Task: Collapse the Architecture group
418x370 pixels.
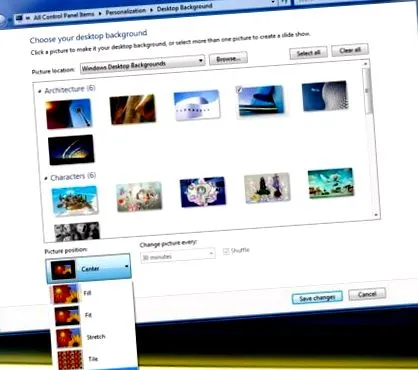Action: pos(40,91)
